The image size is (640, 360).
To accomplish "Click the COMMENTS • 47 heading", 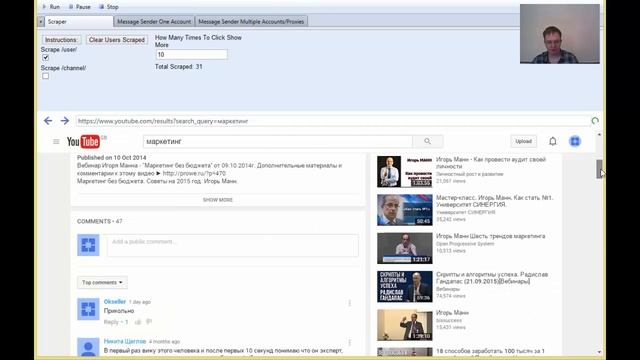I will (x=100, y=221).
